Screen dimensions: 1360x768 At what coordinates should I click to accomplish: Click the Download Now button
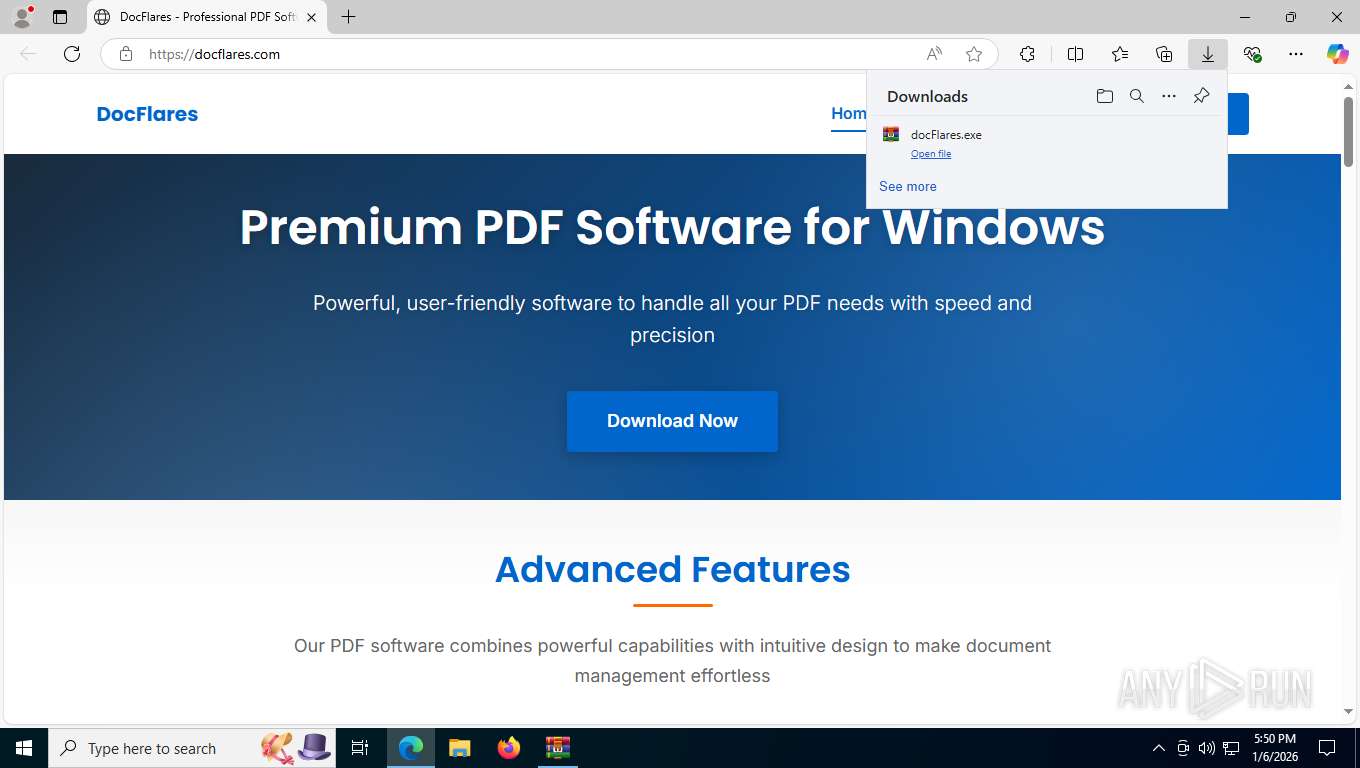(672, 421)
